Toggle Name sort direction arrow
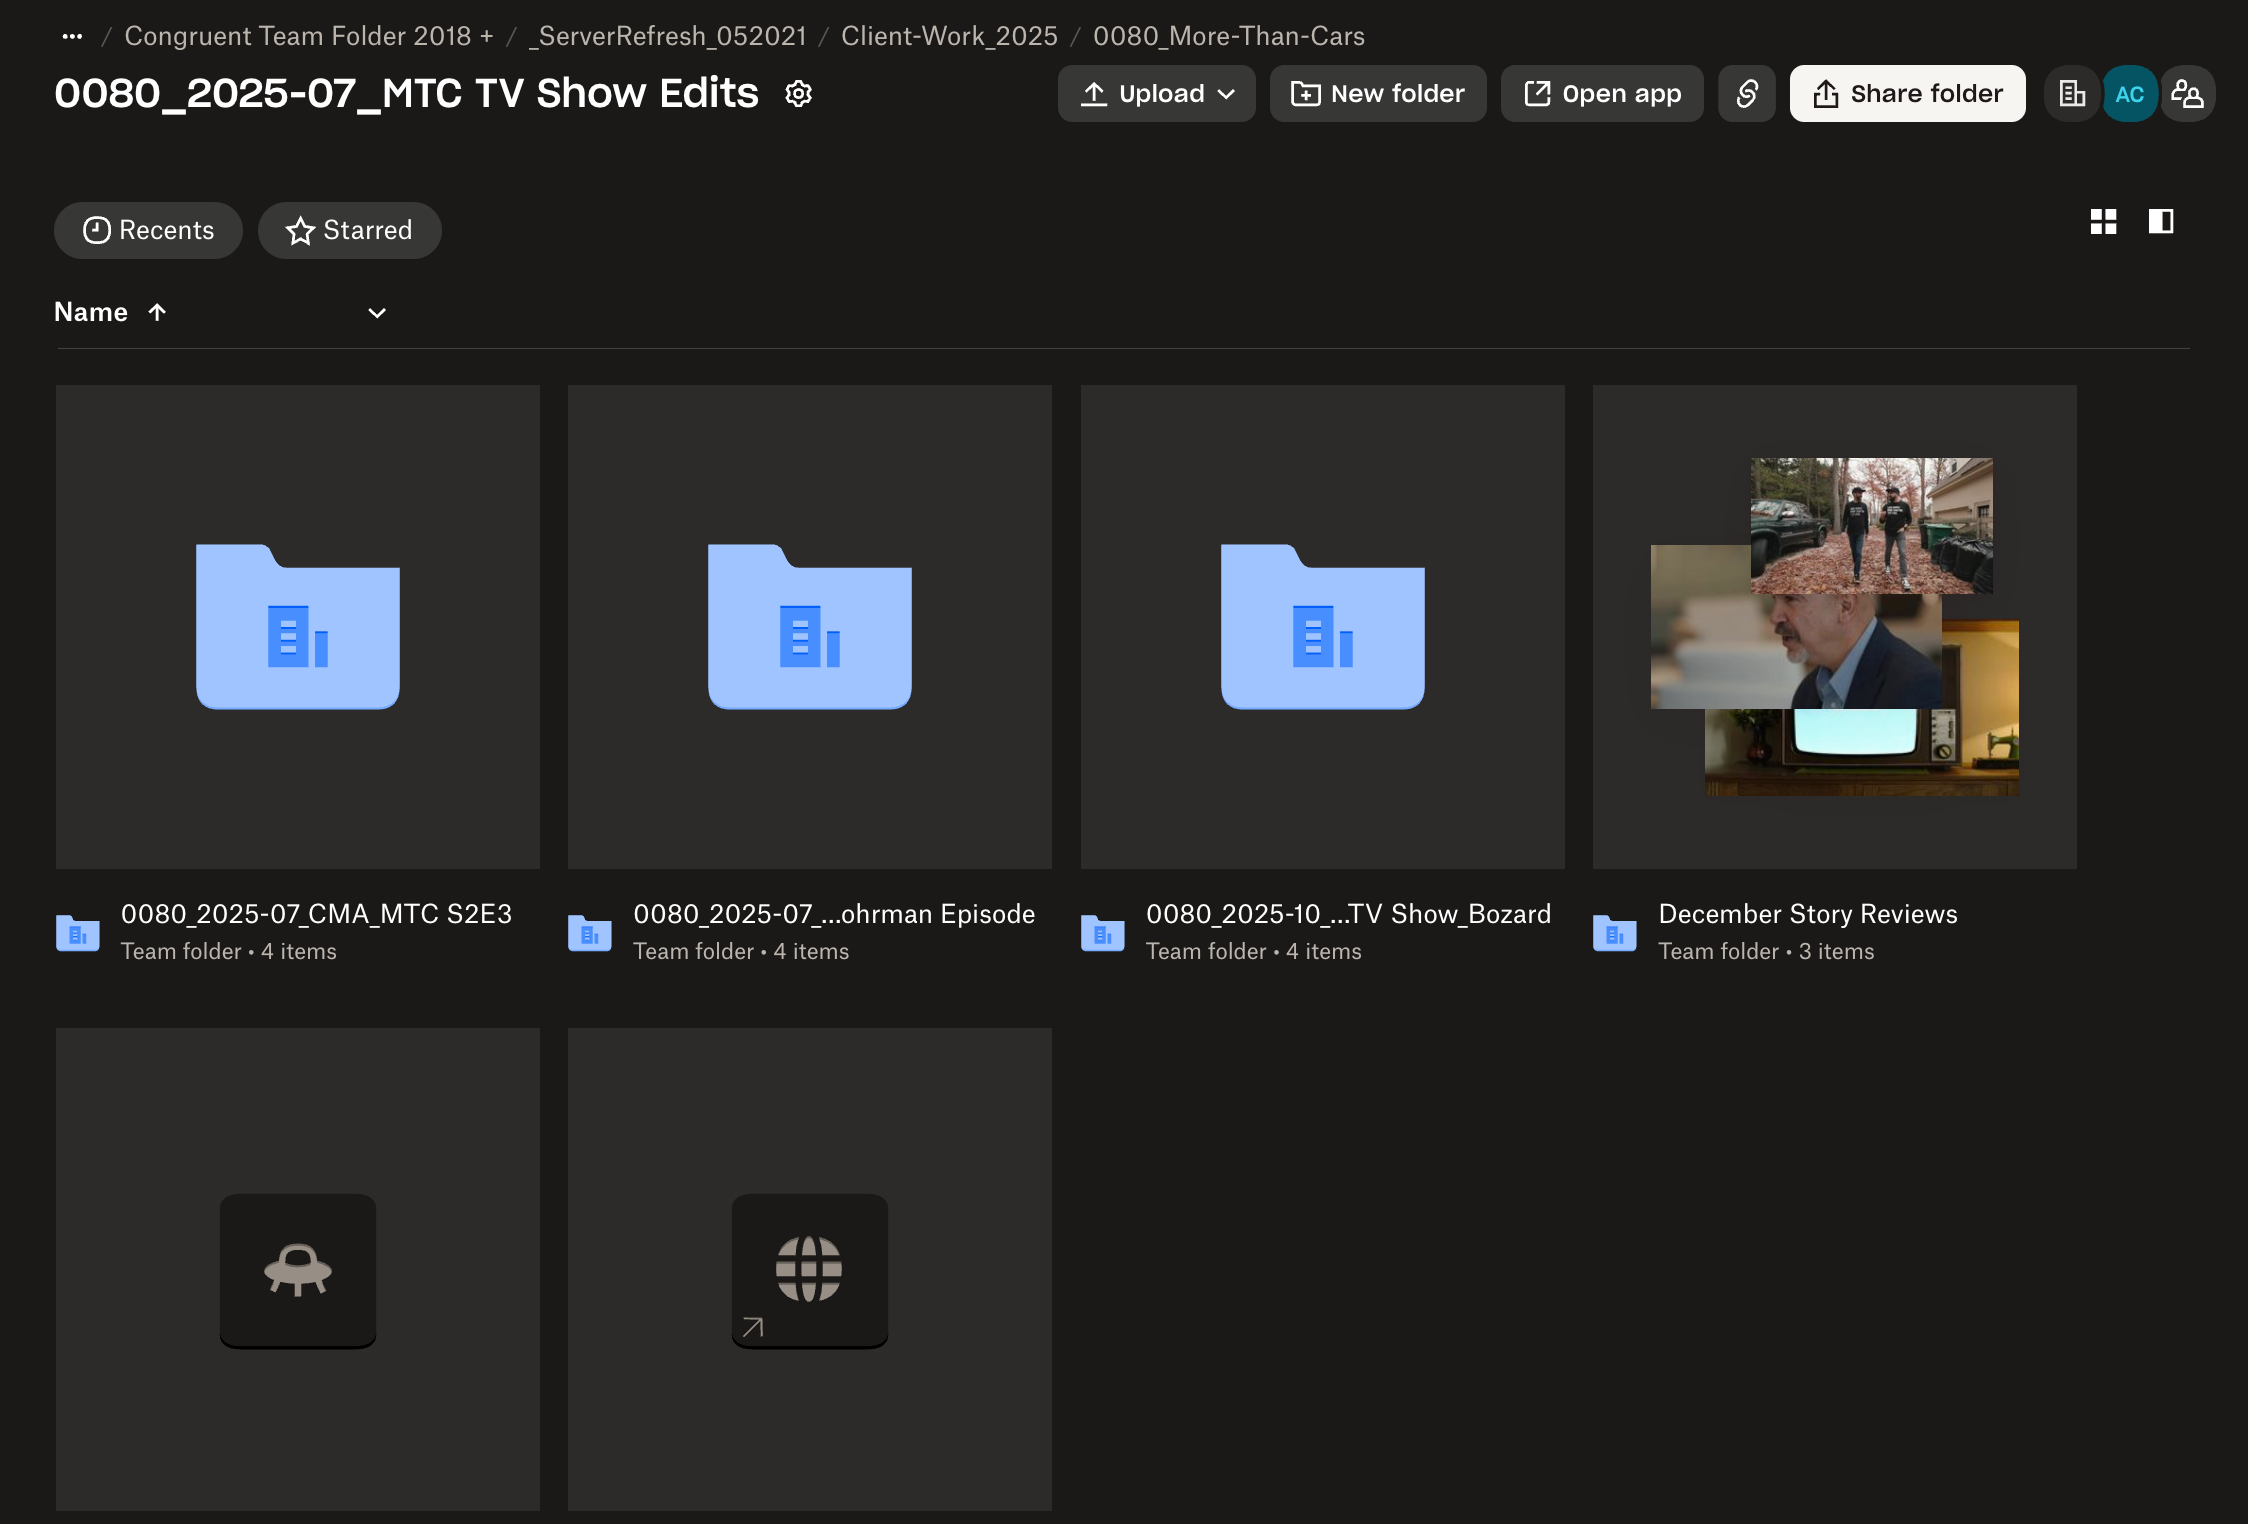 click(157, 312)
